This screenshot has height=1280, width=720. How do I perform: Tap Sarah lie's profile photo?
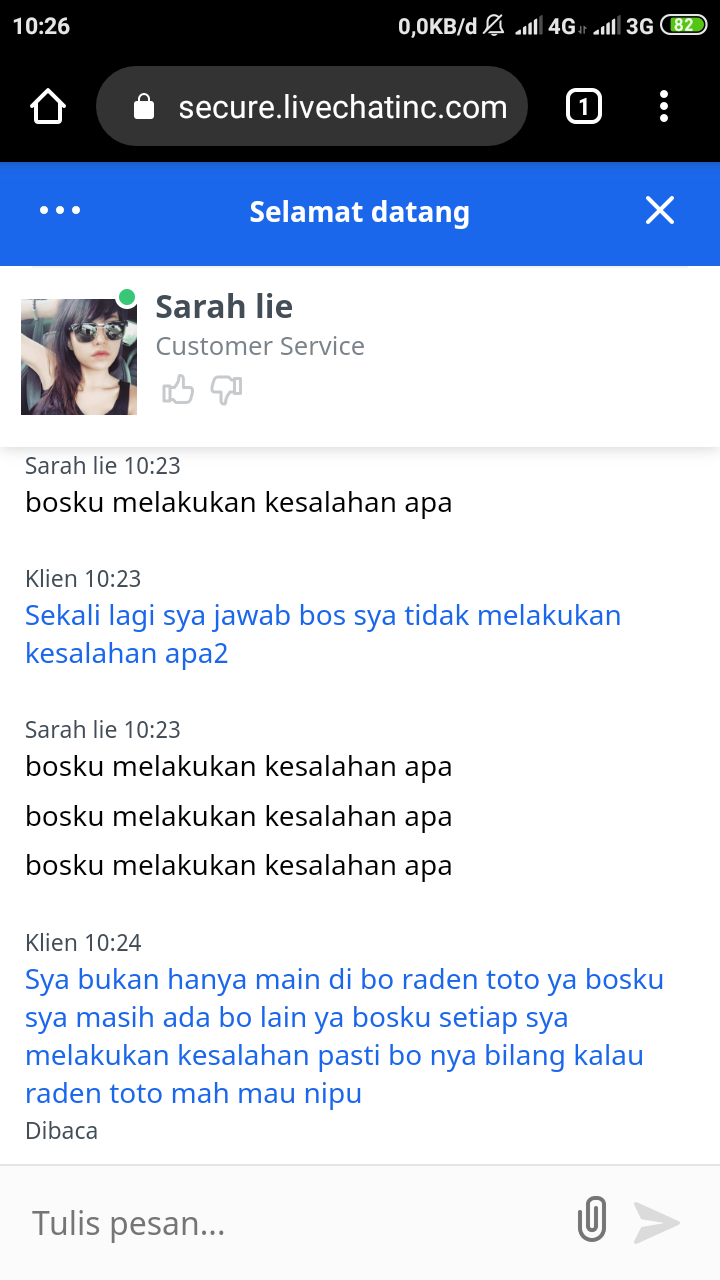pyautogui.click(x=78, y=356)
